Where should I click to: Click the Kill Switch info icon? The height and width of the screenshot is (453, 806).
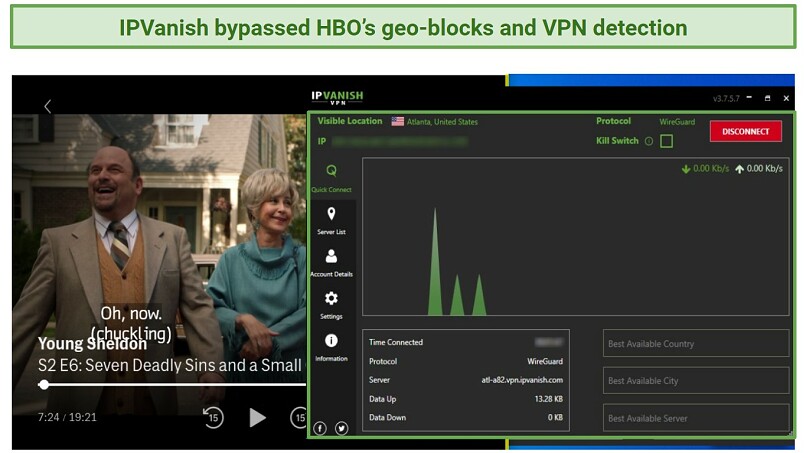tap(649, 141)
